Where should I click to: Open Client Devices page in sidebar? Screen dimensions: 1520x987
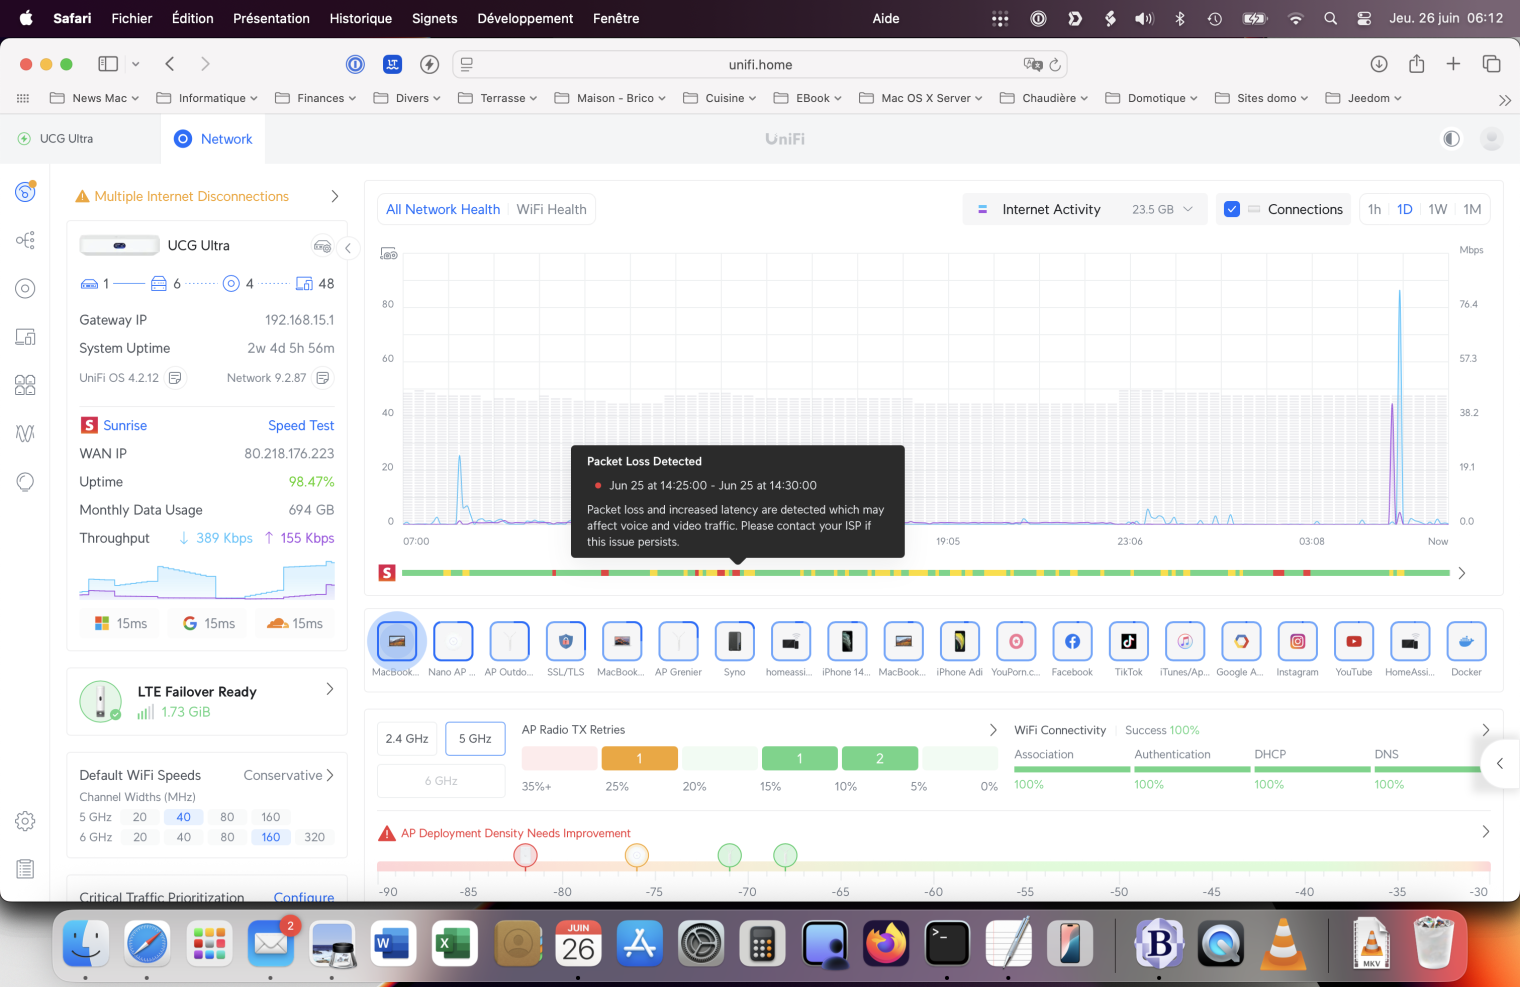25,337
